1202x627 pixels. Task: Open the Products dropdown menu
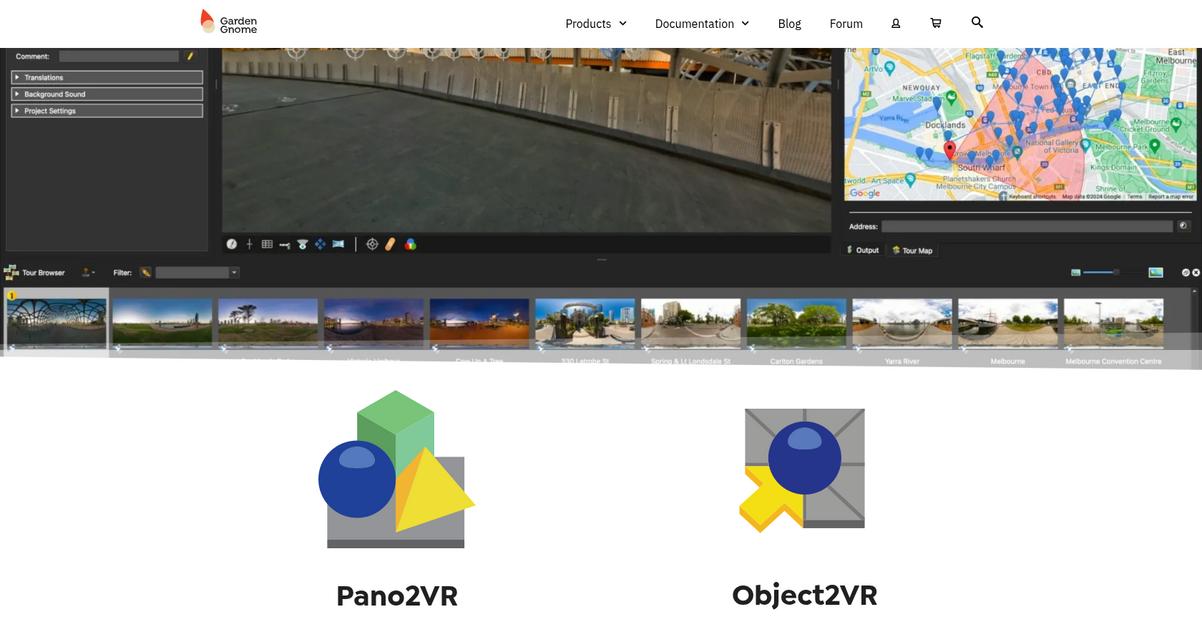(x=596, y=23)
